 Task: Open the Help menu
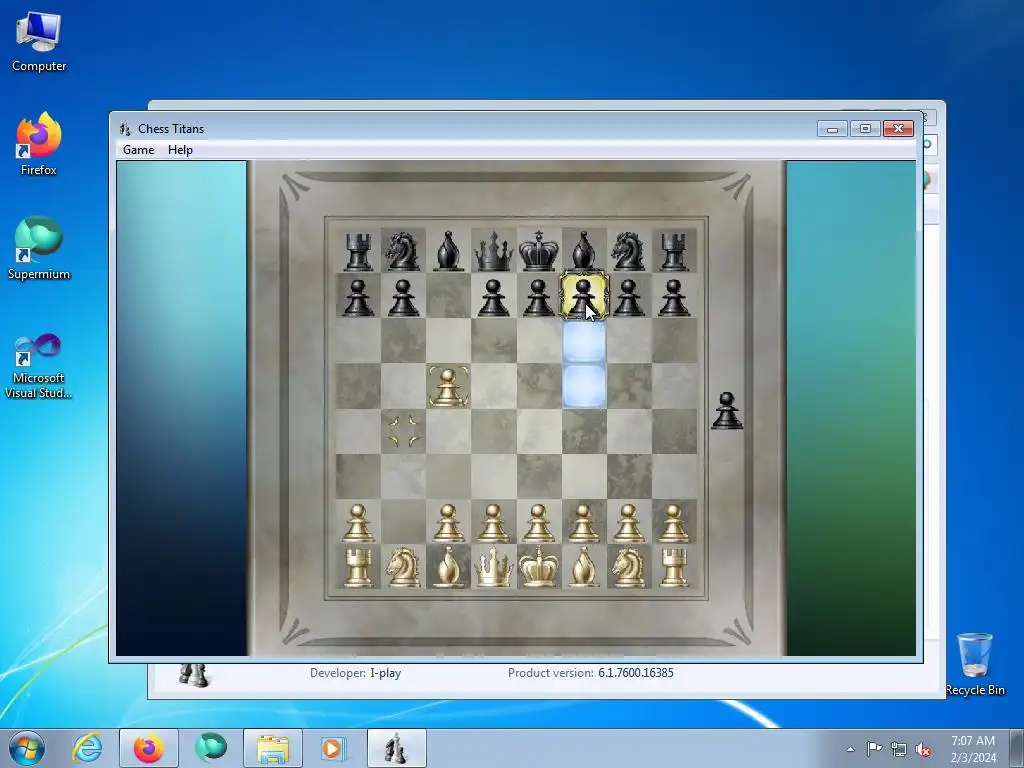pos(180,150)
